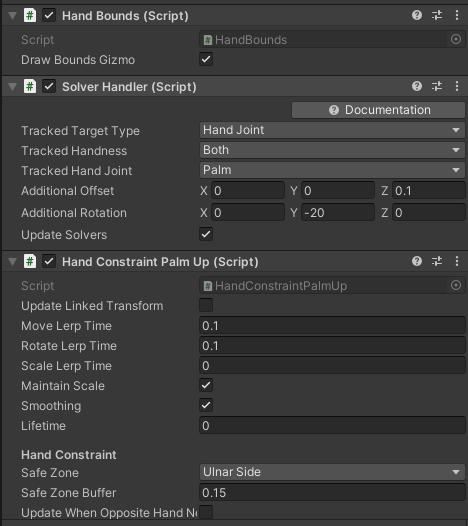Screen dimensions: 468x526
Task: Enable Update Linked Transform checkbox
Action: tap(206, 305)
